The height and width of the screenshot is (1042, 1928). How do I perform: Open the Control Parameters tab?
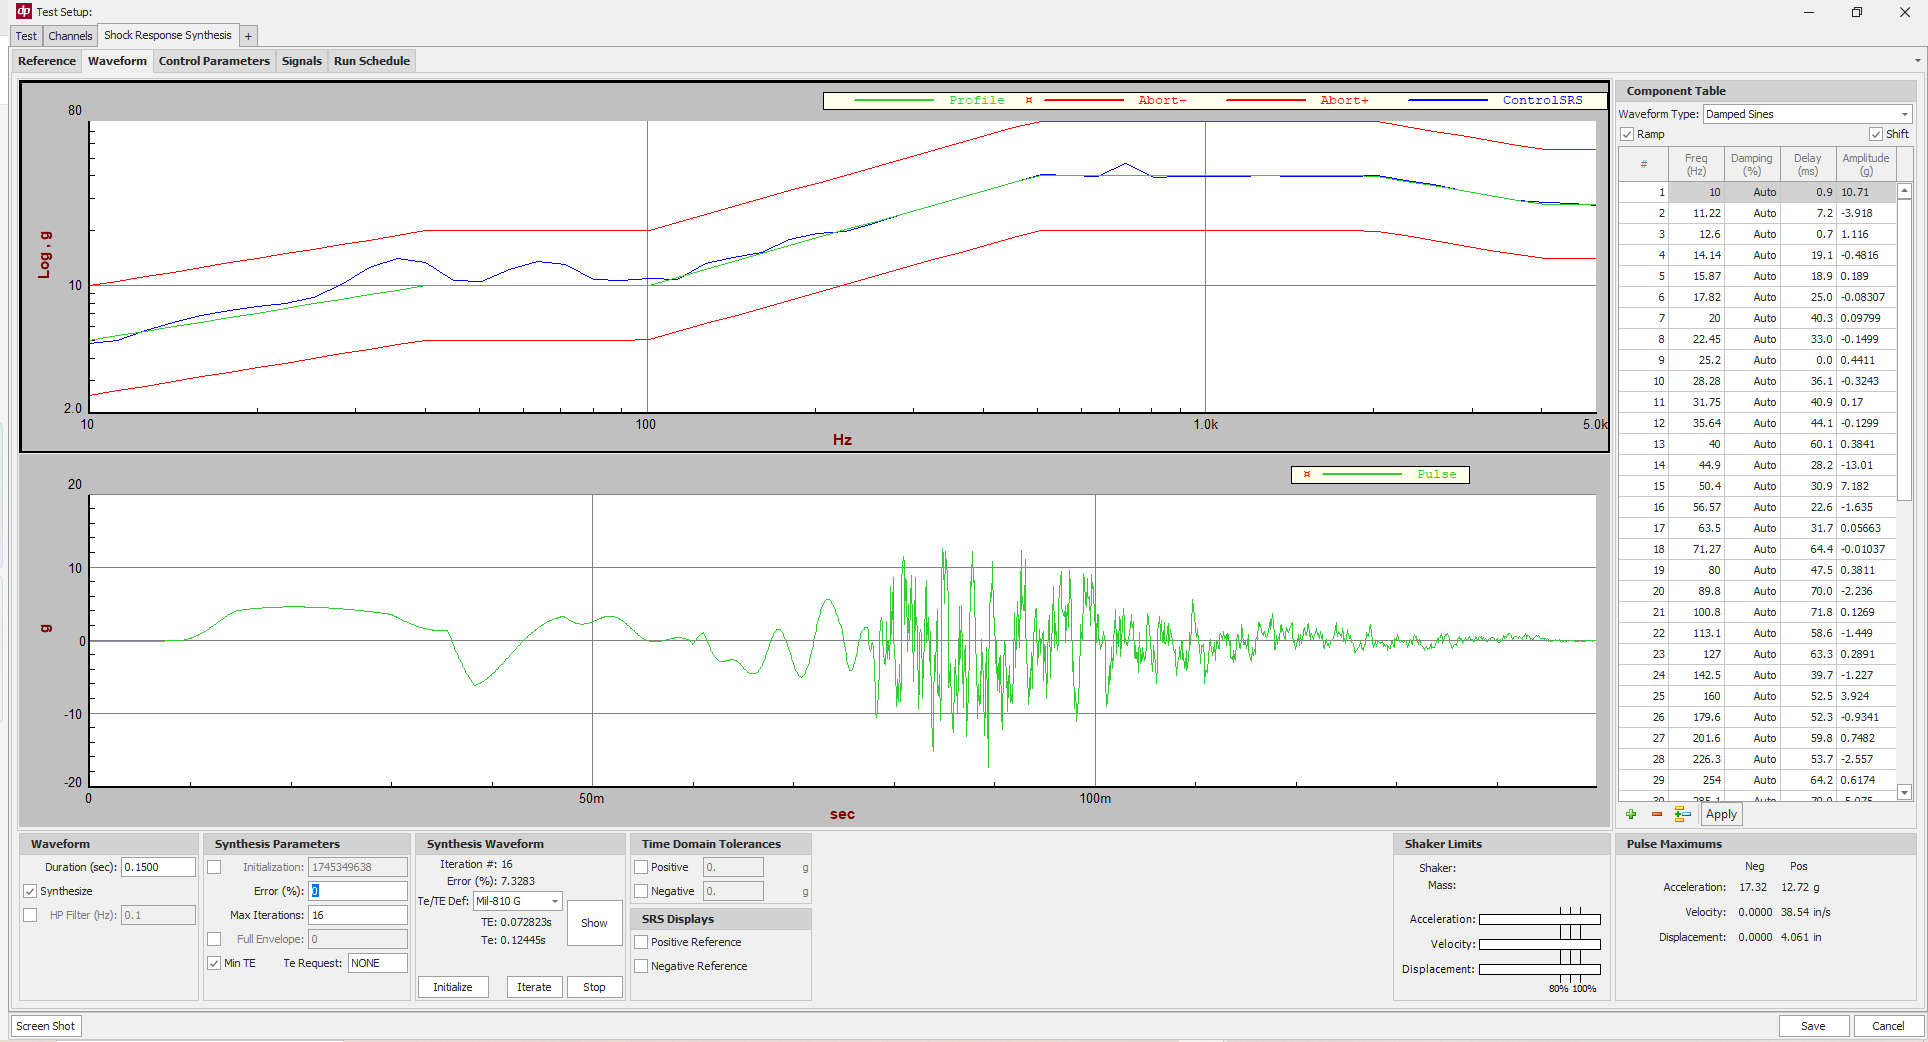[214, 60]
